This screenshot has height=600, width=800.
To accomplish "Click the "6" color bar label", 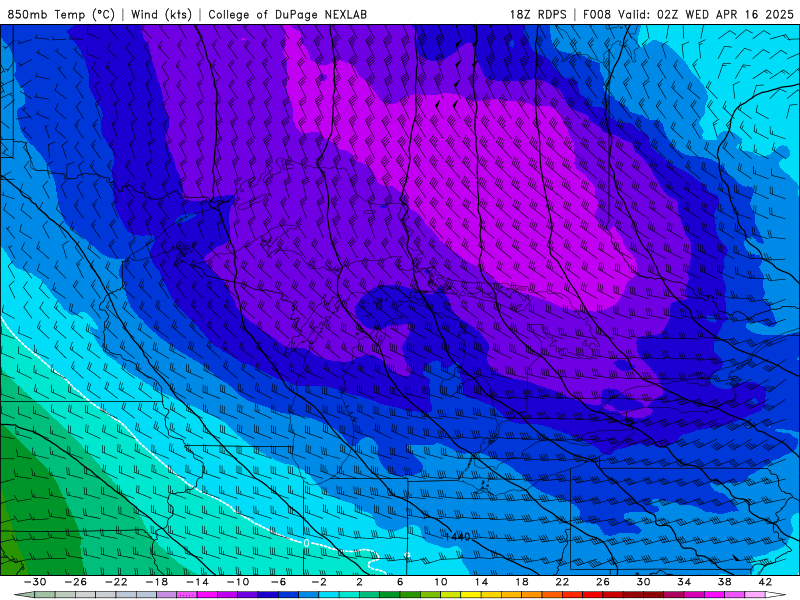I will 400,582.
